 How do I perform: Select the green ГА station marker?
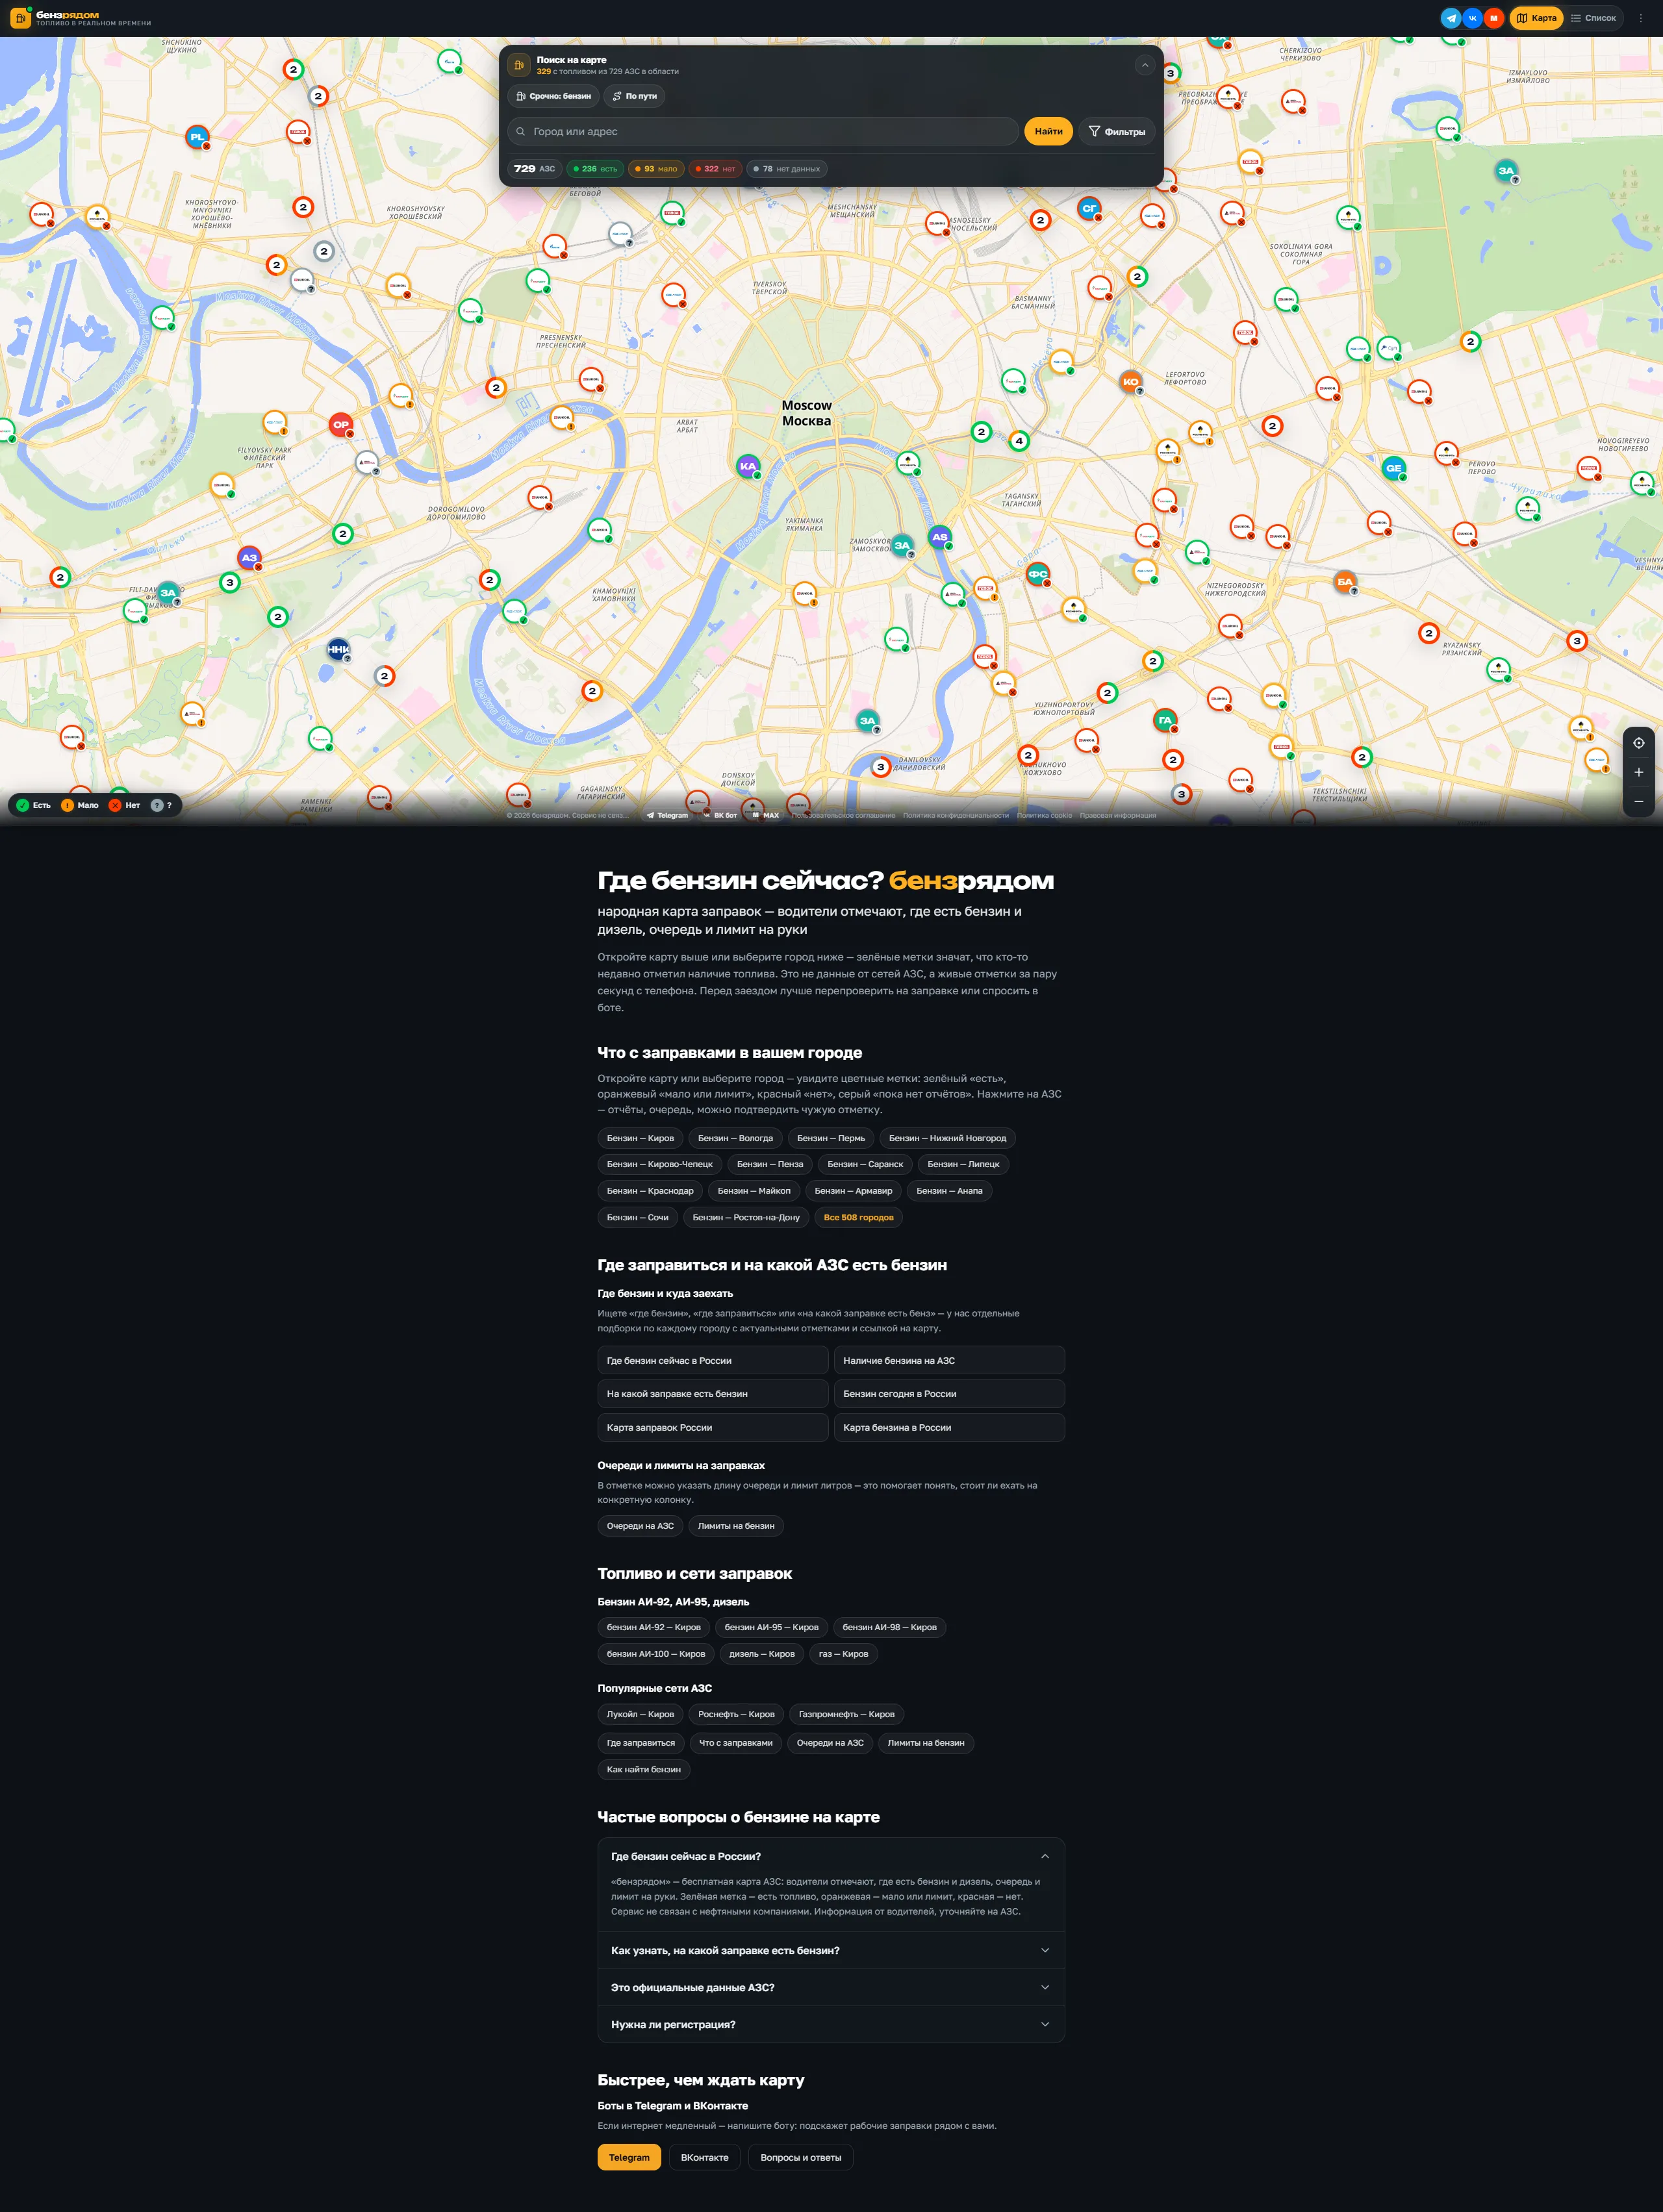(1165, 720)
